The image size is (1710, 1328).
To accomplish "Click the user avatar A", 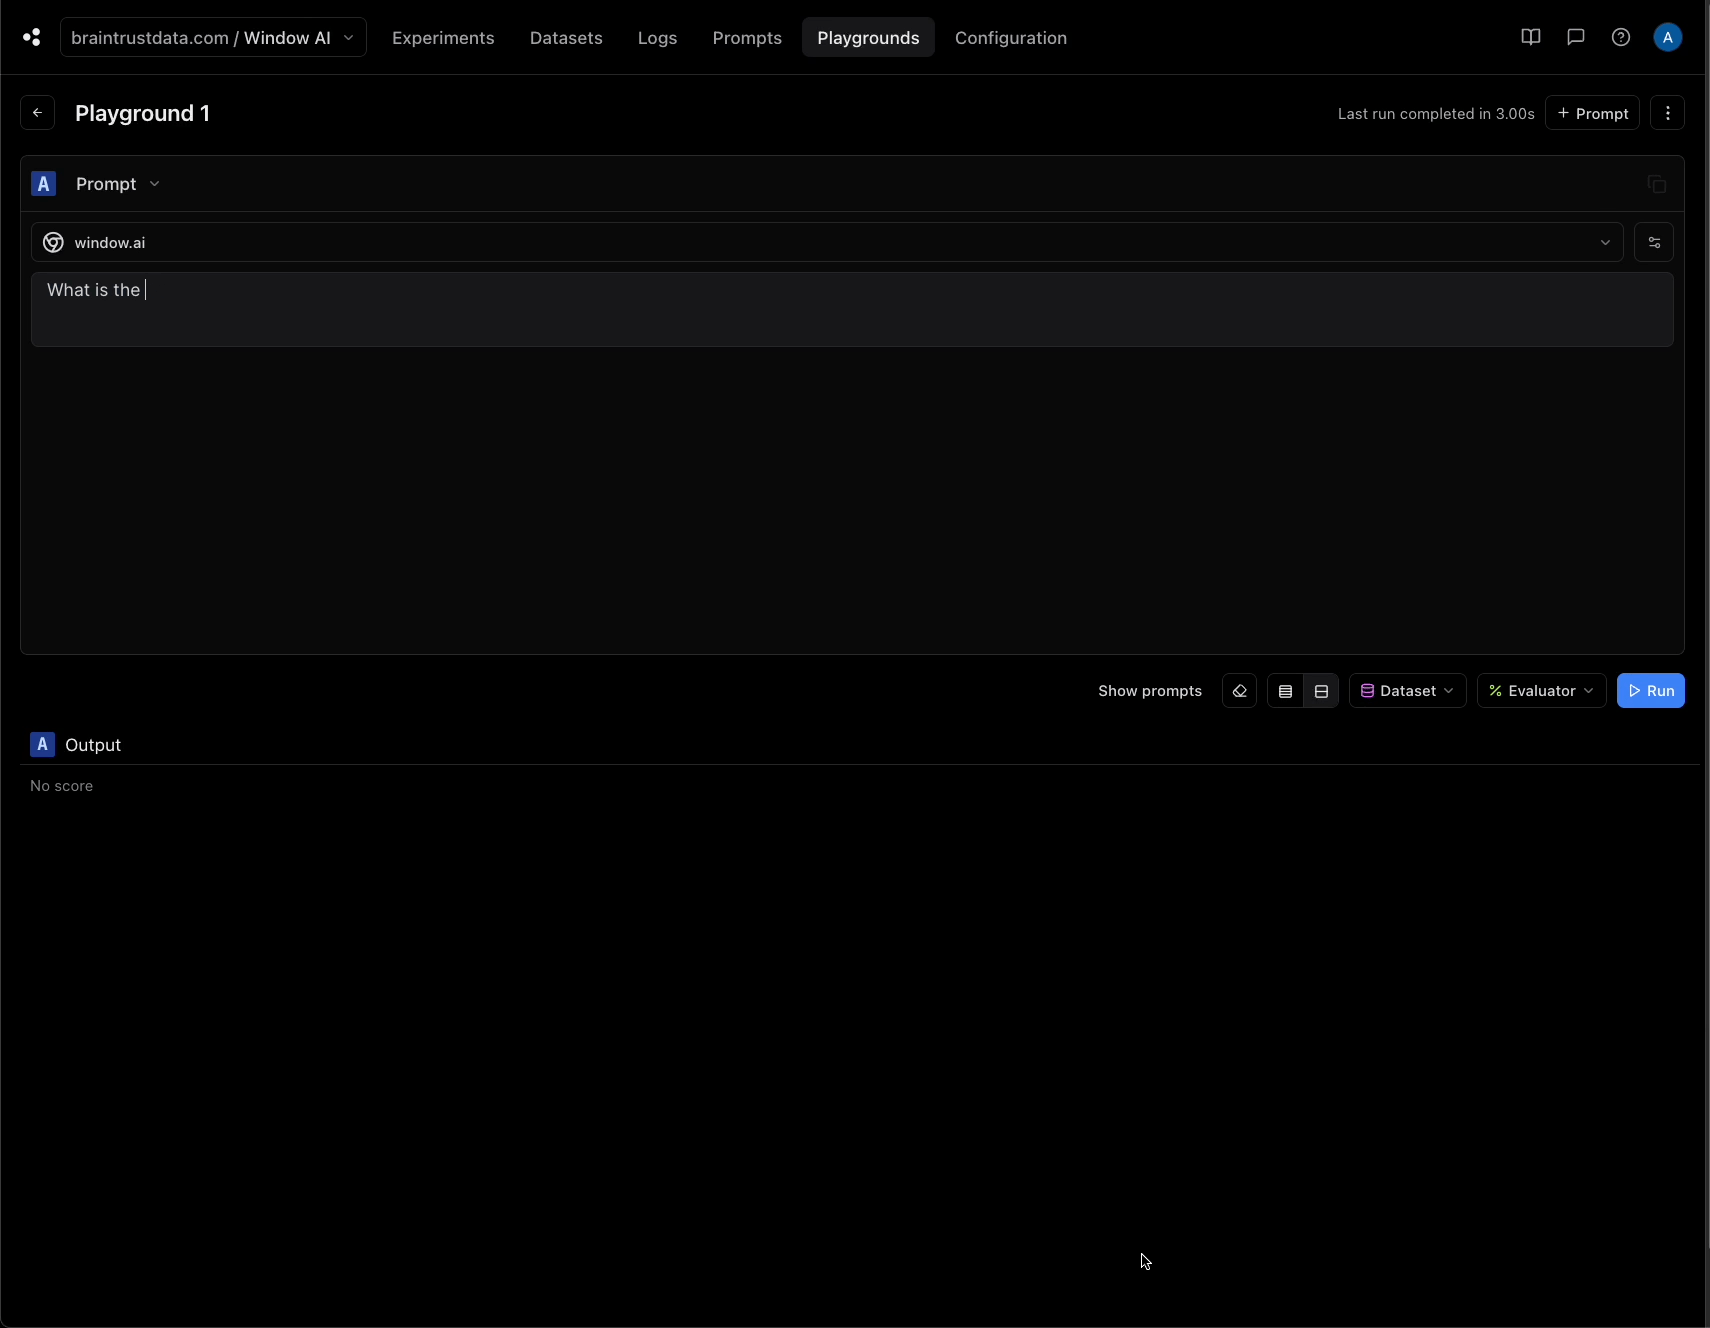I will click(1668, 37).
